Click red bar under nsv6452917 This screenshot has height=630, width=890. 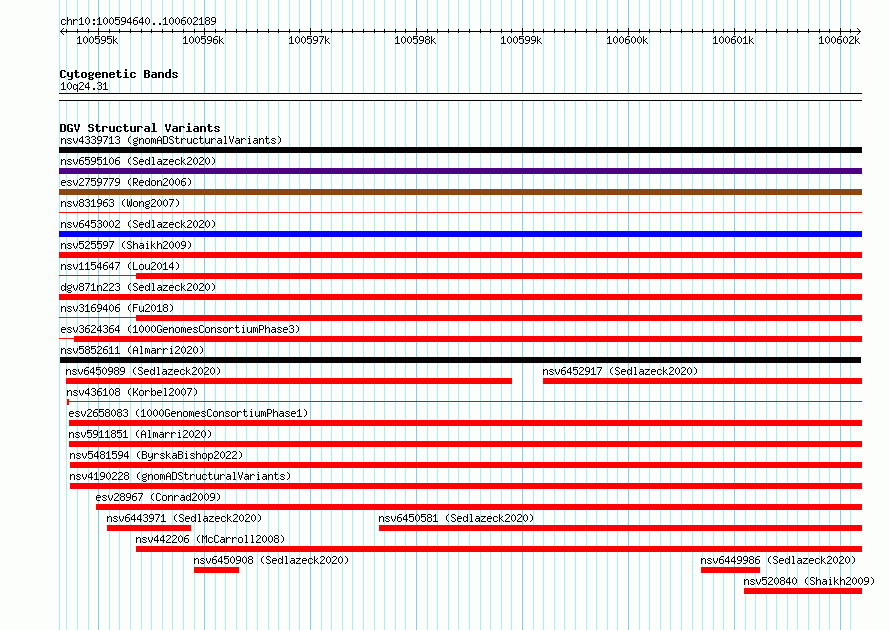click(702, 381)
